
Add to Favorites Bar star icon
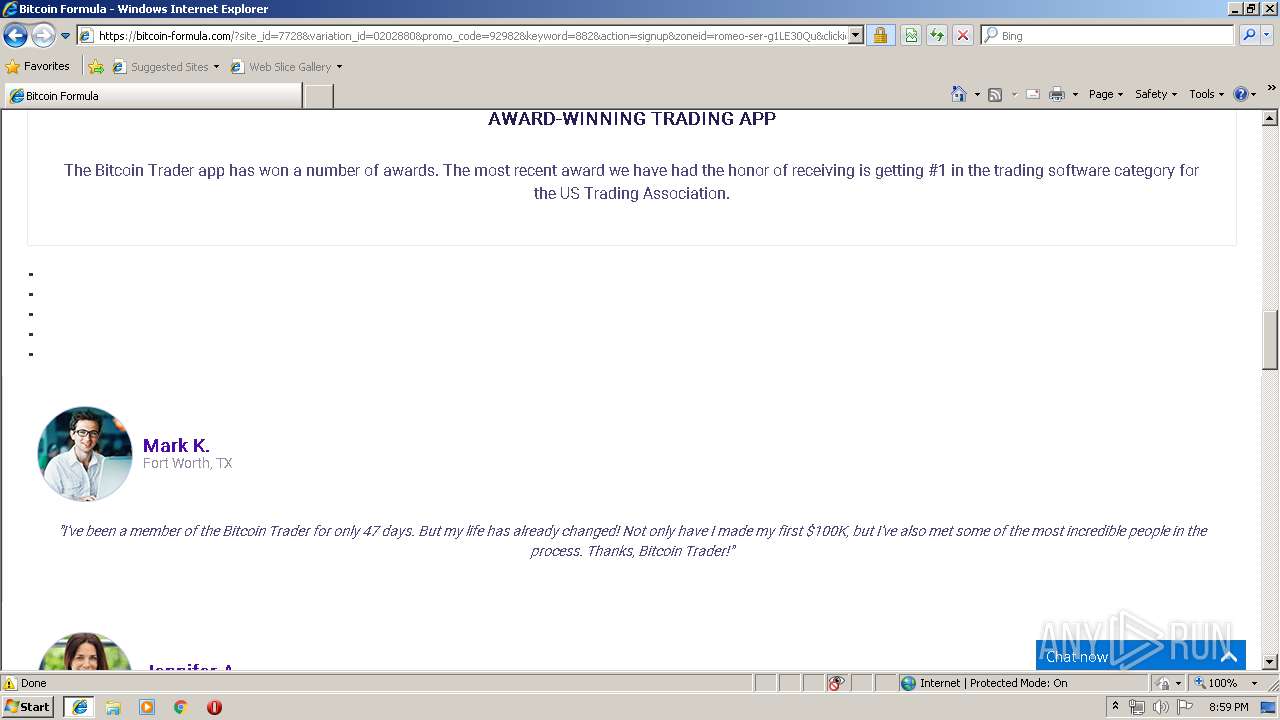click(96, 67)
